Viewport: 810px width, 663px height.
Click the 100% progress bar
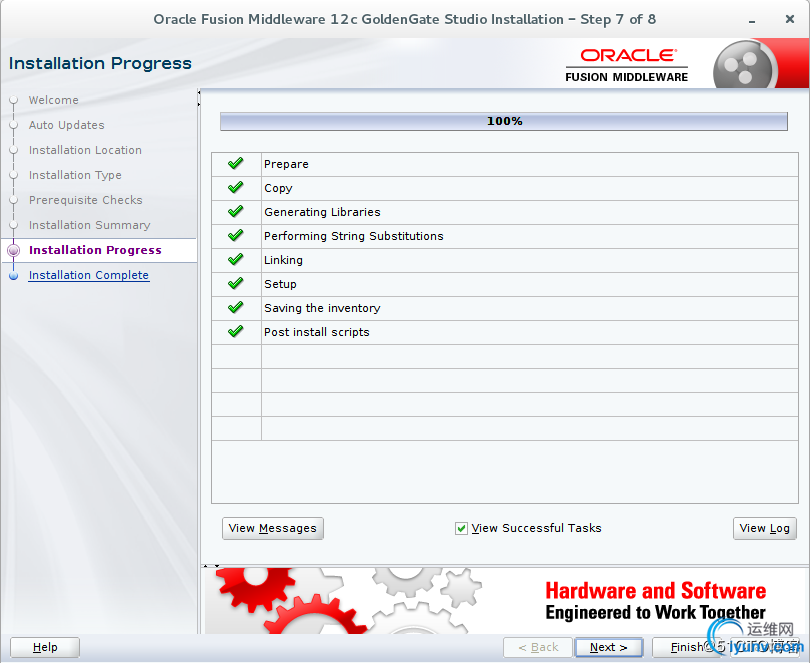tap(504, 121)
